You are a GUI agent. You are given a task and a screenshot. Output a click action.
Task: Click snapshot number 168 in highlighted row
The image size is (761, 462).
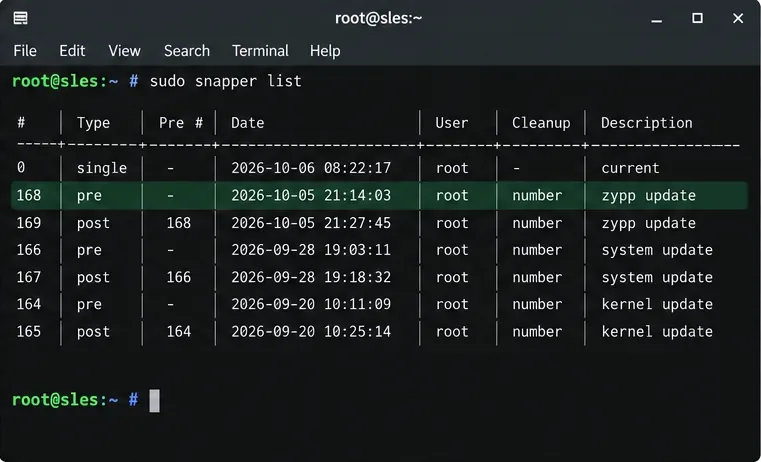click(x=29, y=196)
